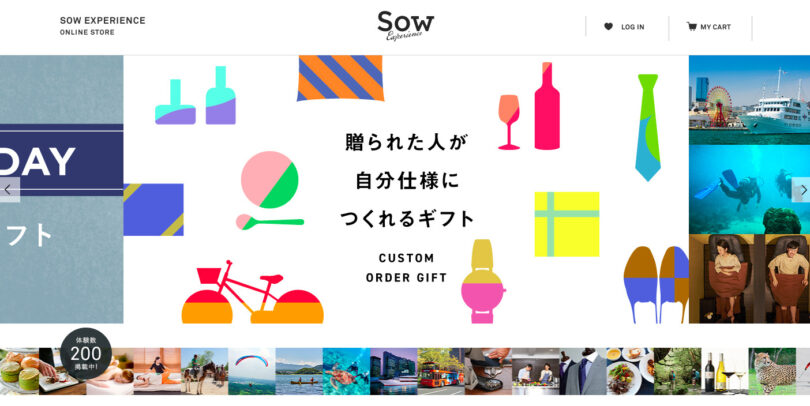Click the heart icon beside LOG IN

[608, 26]
